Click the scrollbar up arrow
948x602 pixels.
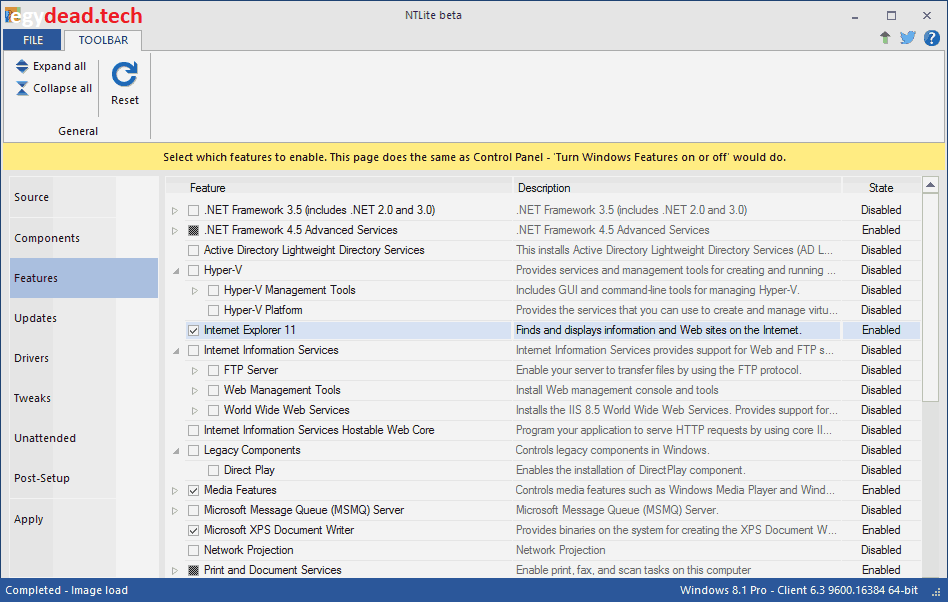(x=932, y=183)
